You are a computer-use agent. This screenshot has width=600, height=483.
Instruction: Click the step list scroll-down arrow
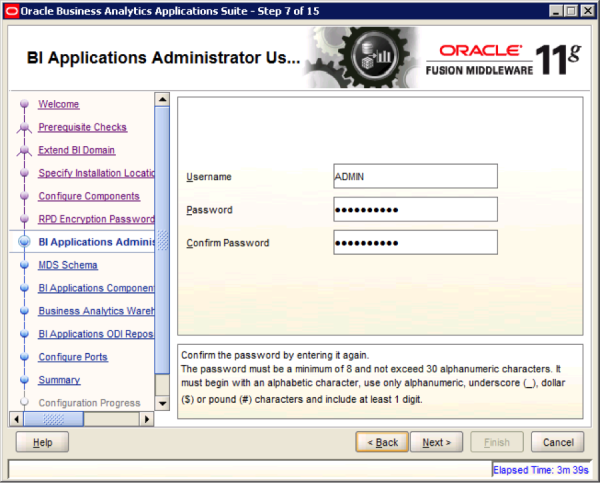(162, 403)
